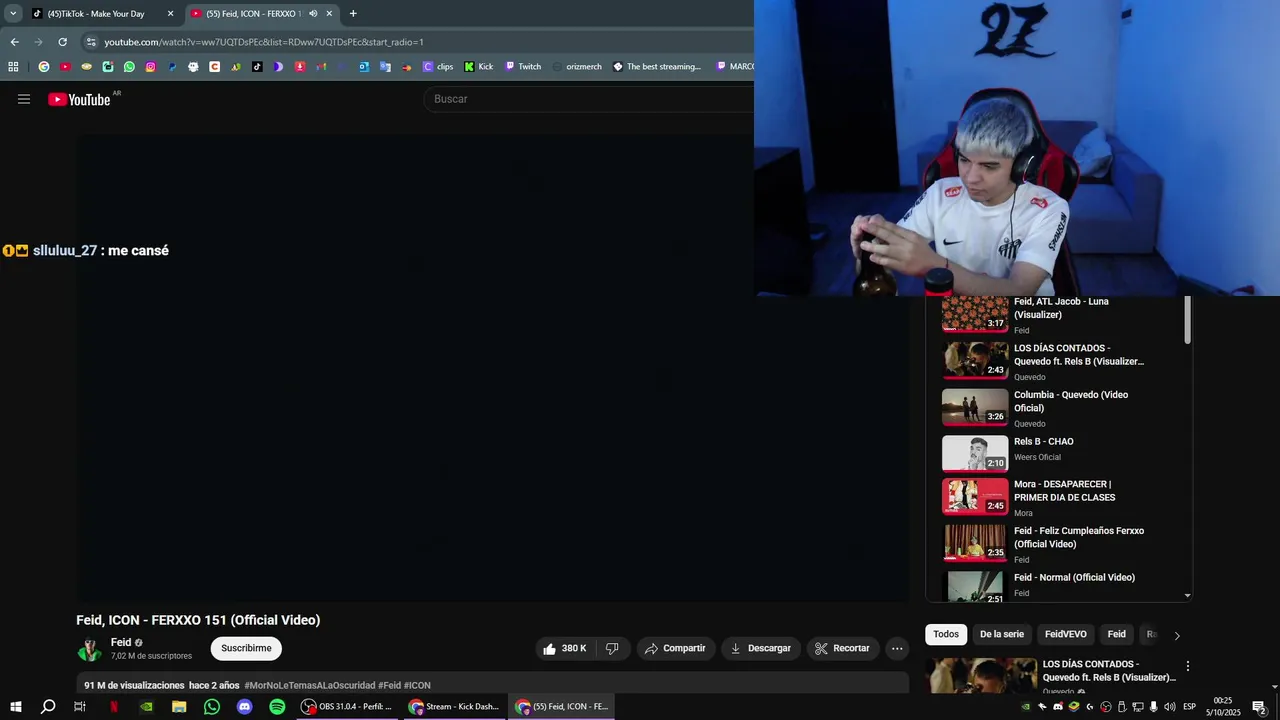Click the playlist panel scrollbar thumb

1187,320
